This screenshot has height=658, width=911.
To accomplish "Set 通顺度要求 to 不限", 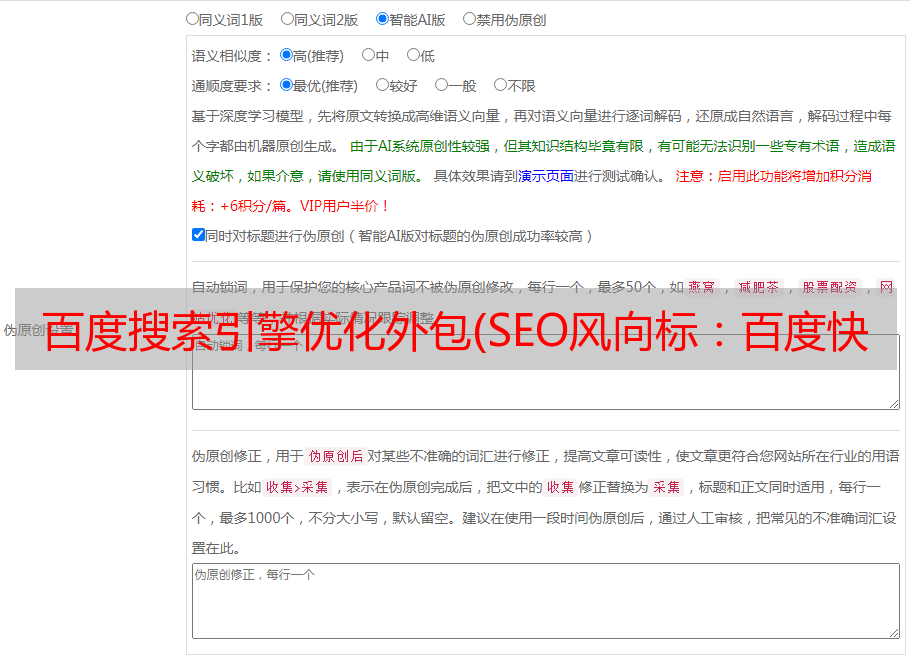I will click(x=500, y=85).
